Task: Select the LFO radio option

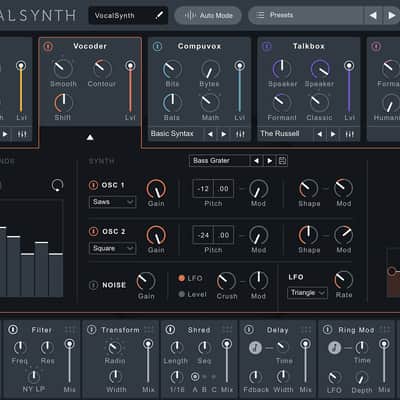Action: (182, 278)
